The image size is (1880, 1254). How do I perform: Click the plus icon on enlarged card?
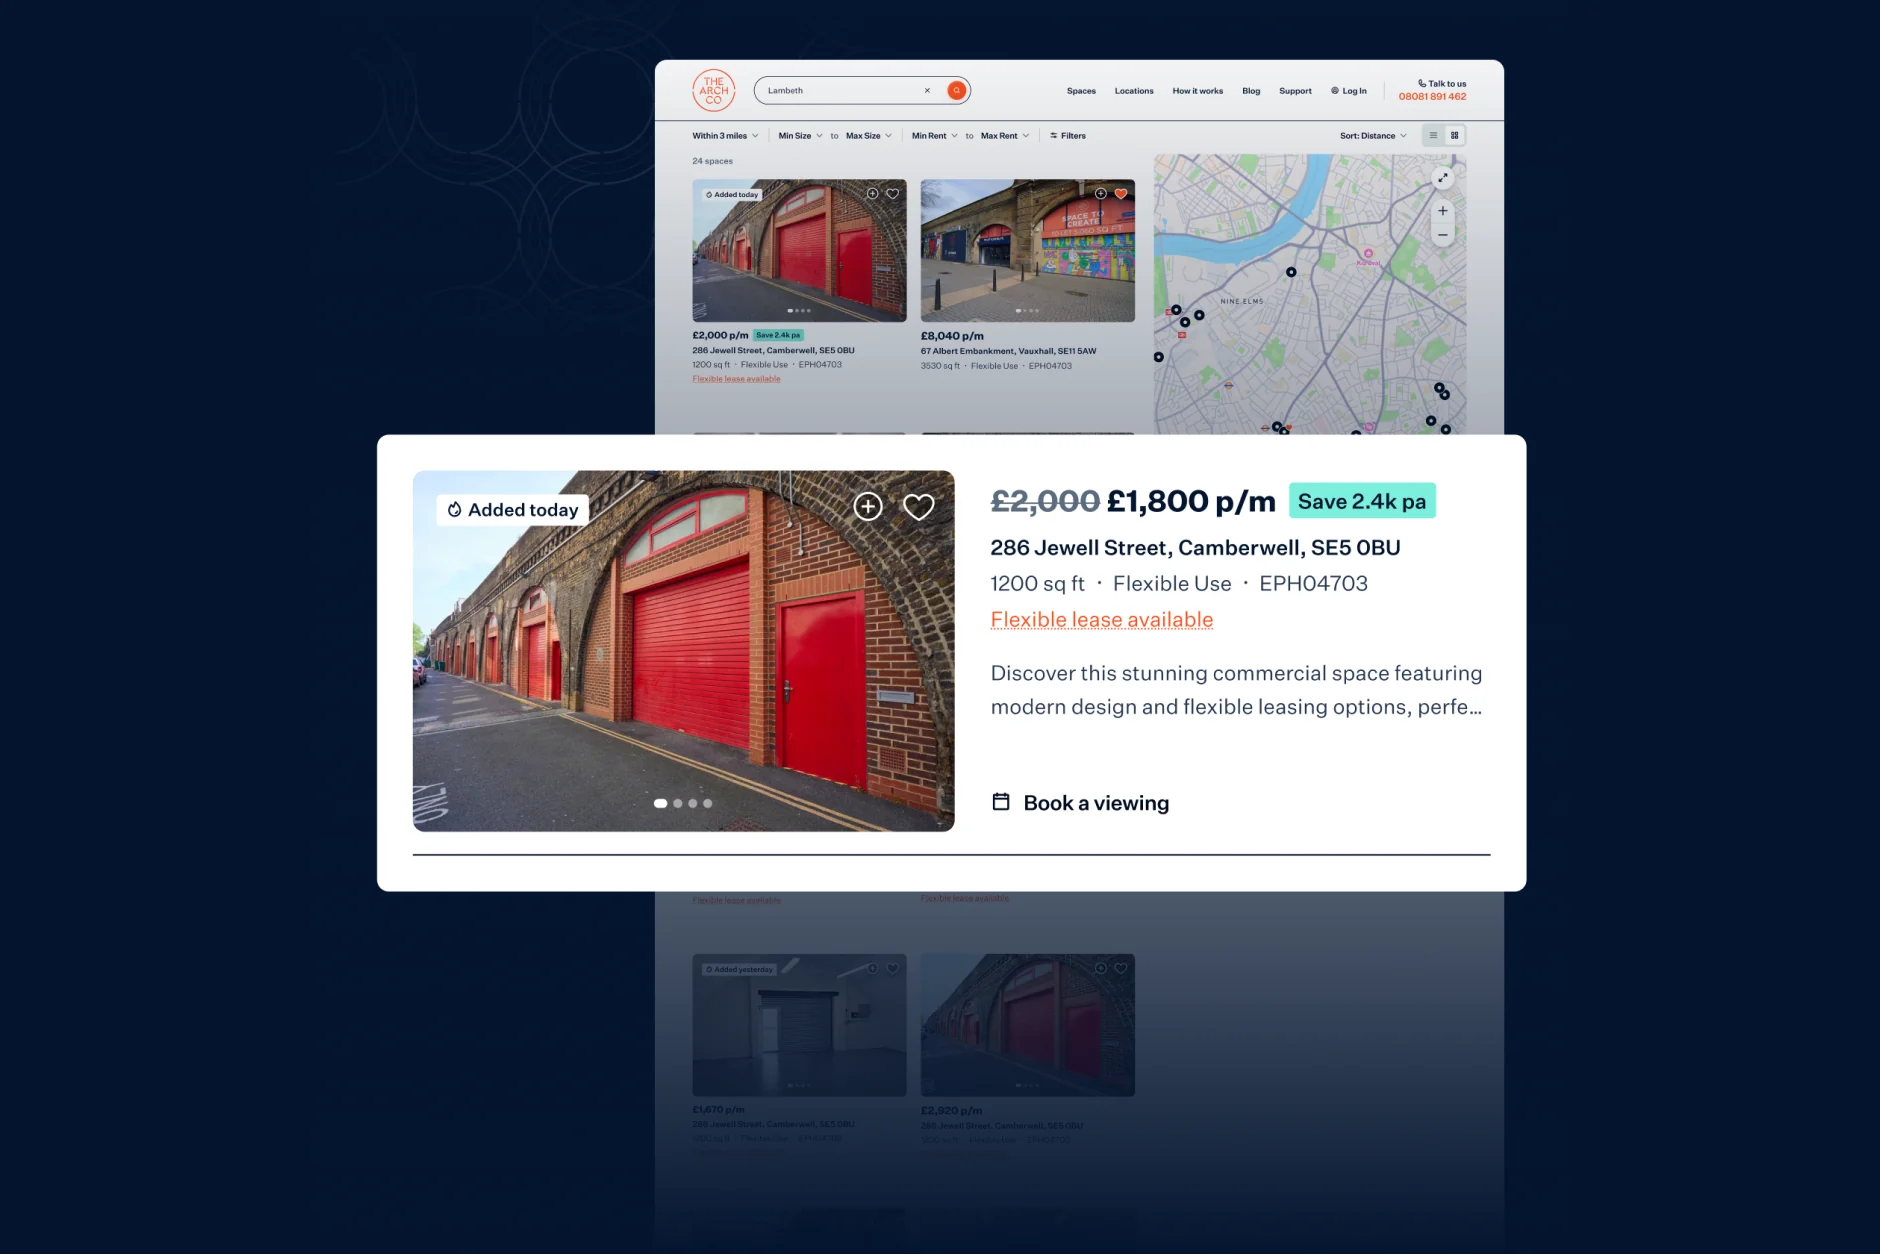click(868, 507)
